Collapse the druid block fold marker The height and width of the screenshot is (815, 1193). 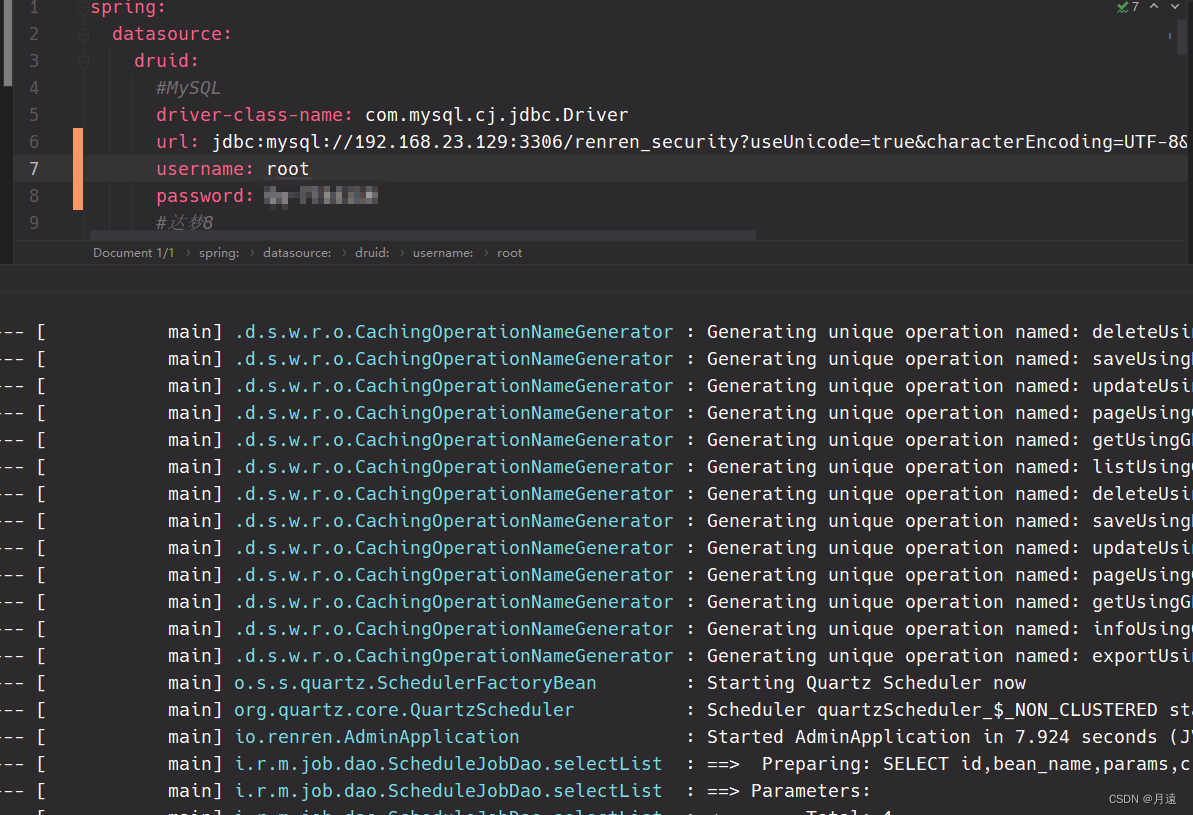pyautogui.click(x=84, y=61)
